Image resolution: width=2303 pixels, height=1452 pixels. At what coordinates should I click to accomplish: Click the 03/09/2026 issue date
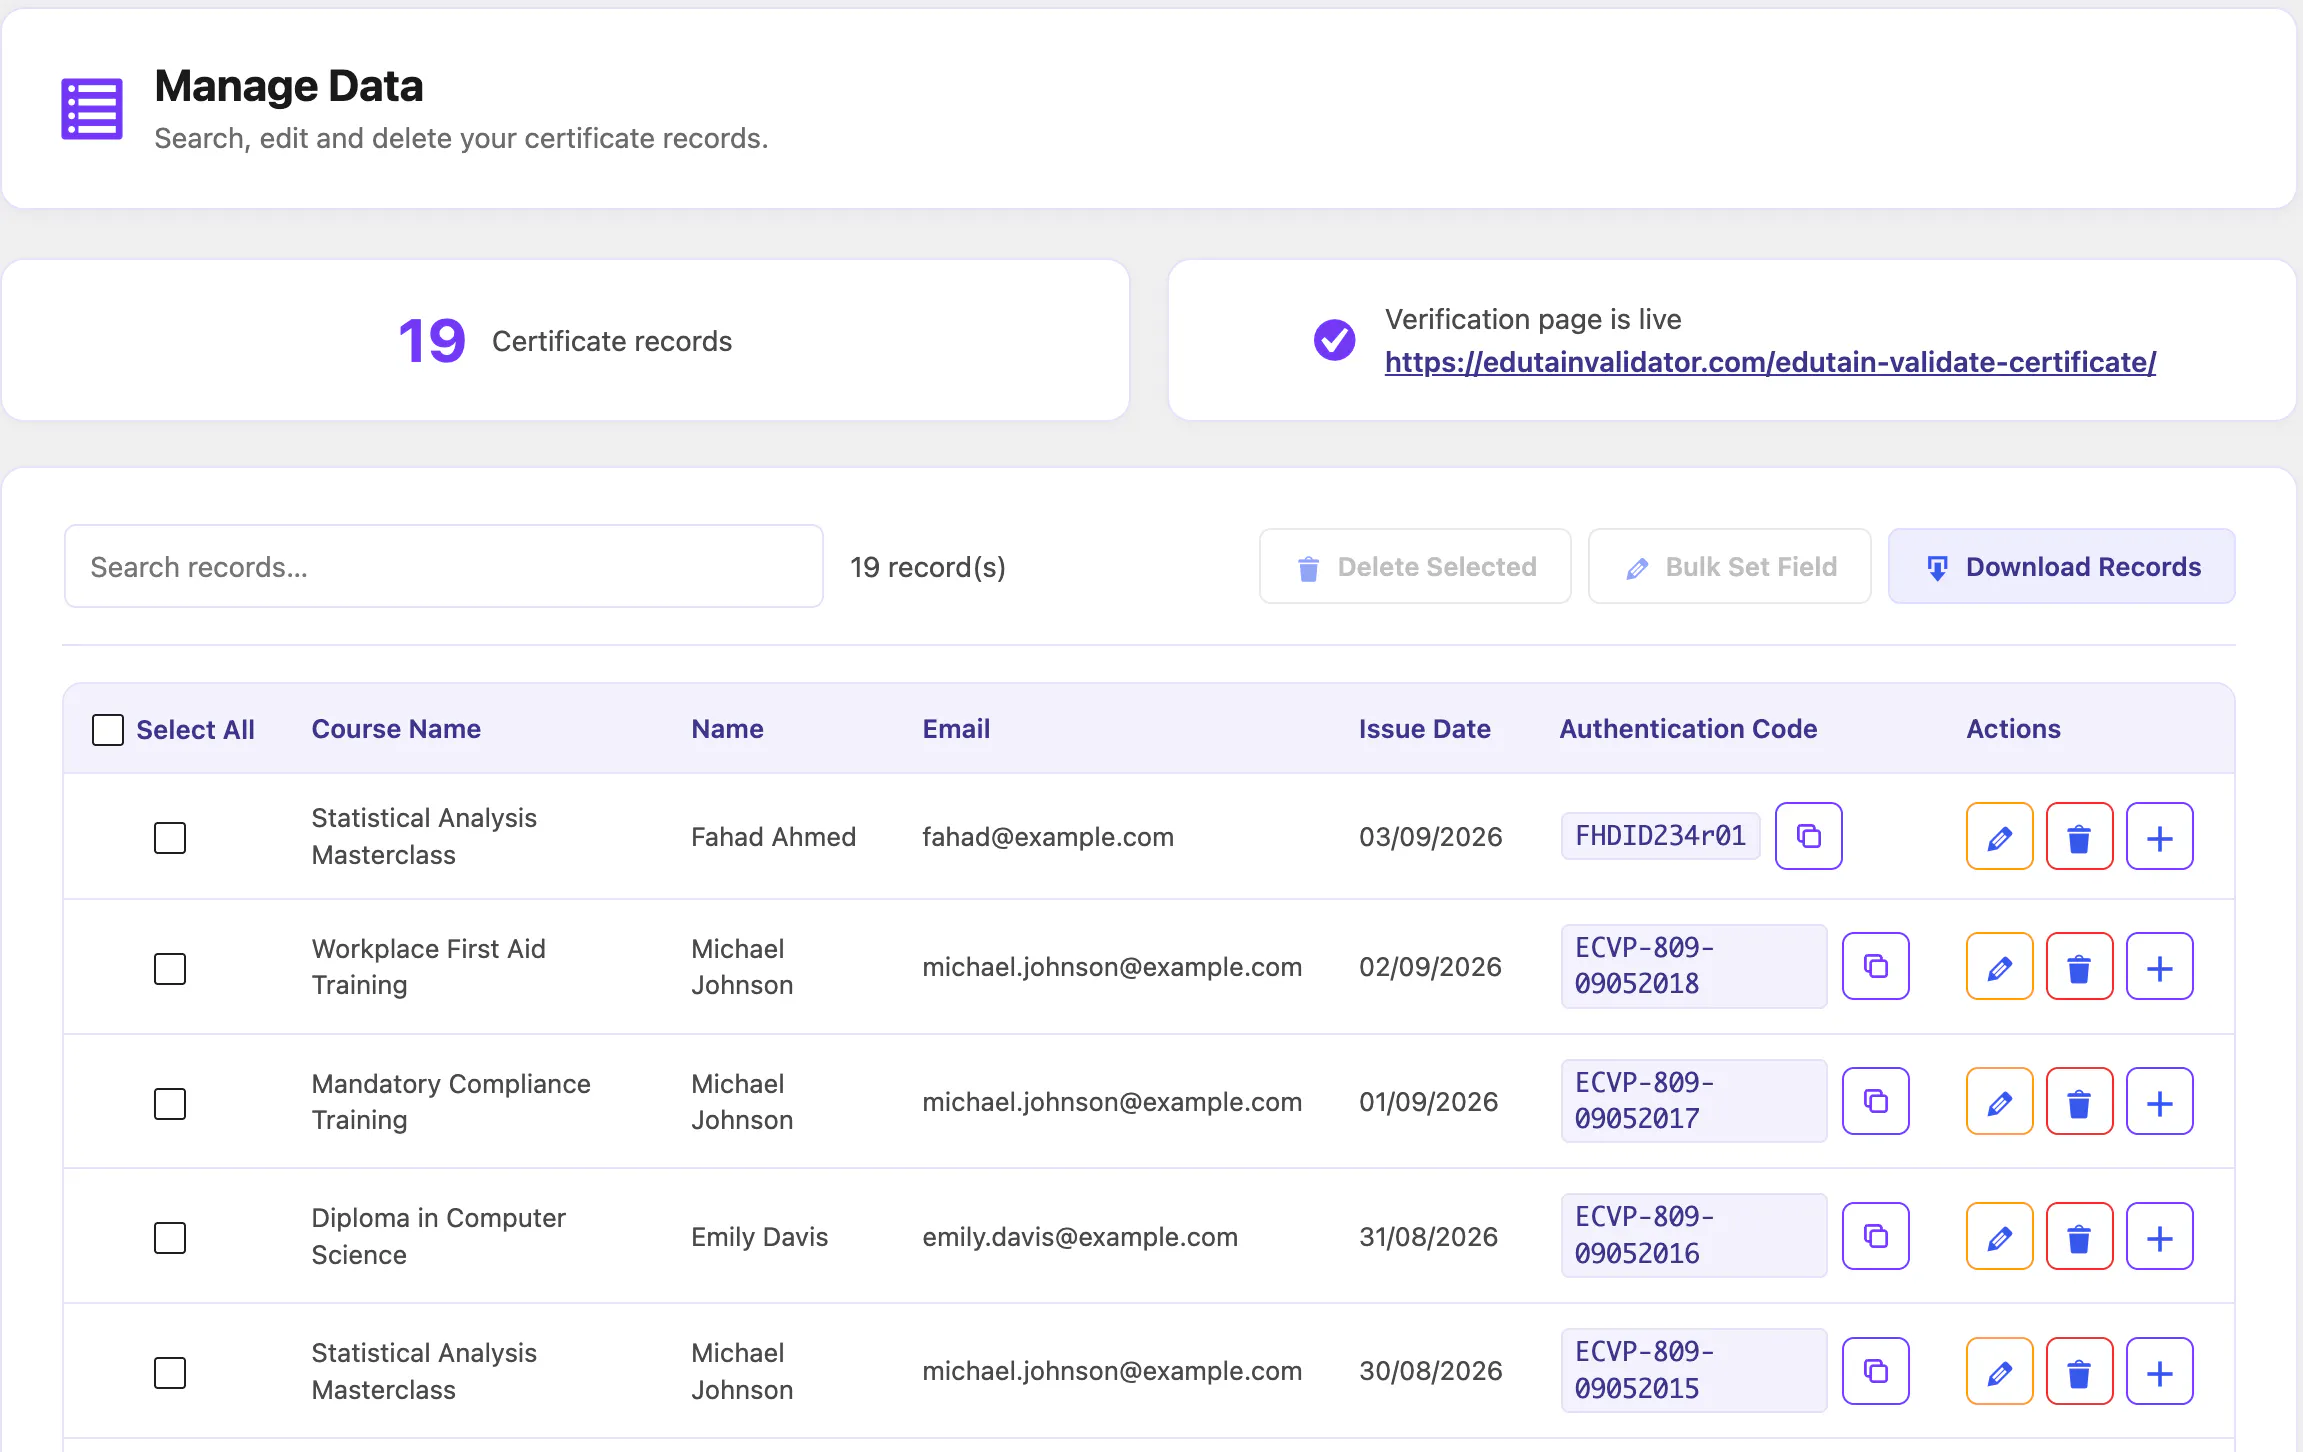(x=1430, y=836)
